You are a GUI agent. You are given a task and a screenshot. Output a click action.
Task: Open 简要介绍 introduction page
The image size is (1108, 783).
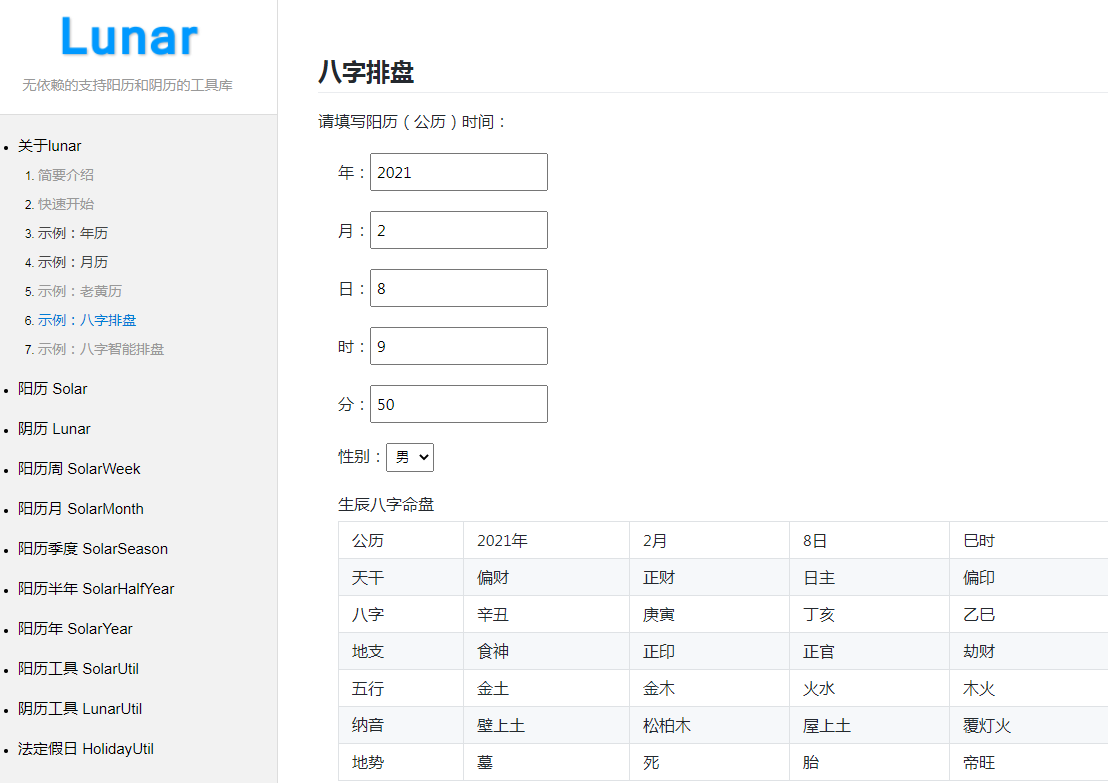point(66,175)
